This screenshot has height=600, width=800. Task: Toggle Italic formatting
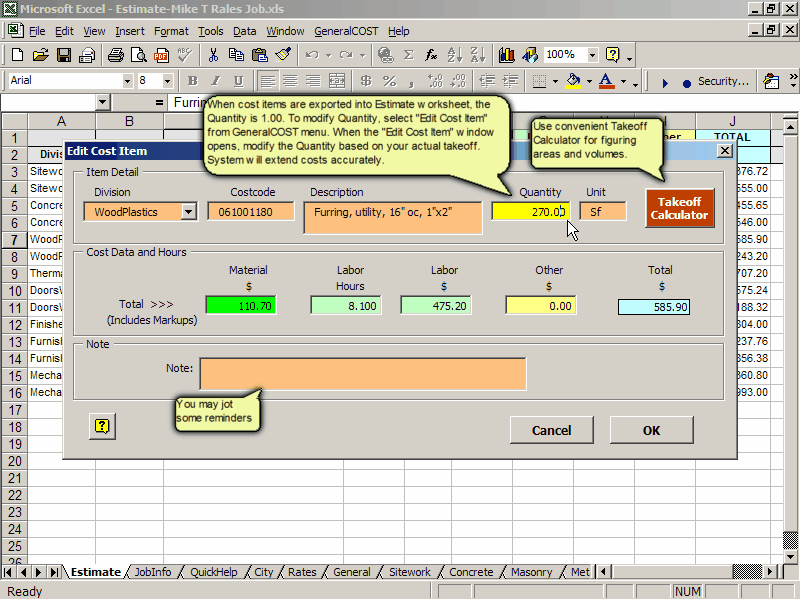[x=215, y=81]
